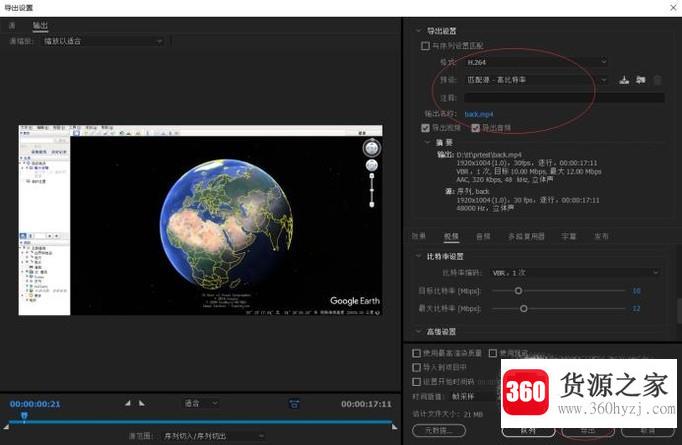The height and width of the screenshot is (445, 682).
Task: Enable the 使用预览 checkbox
Action: click(x=493, y=353)
